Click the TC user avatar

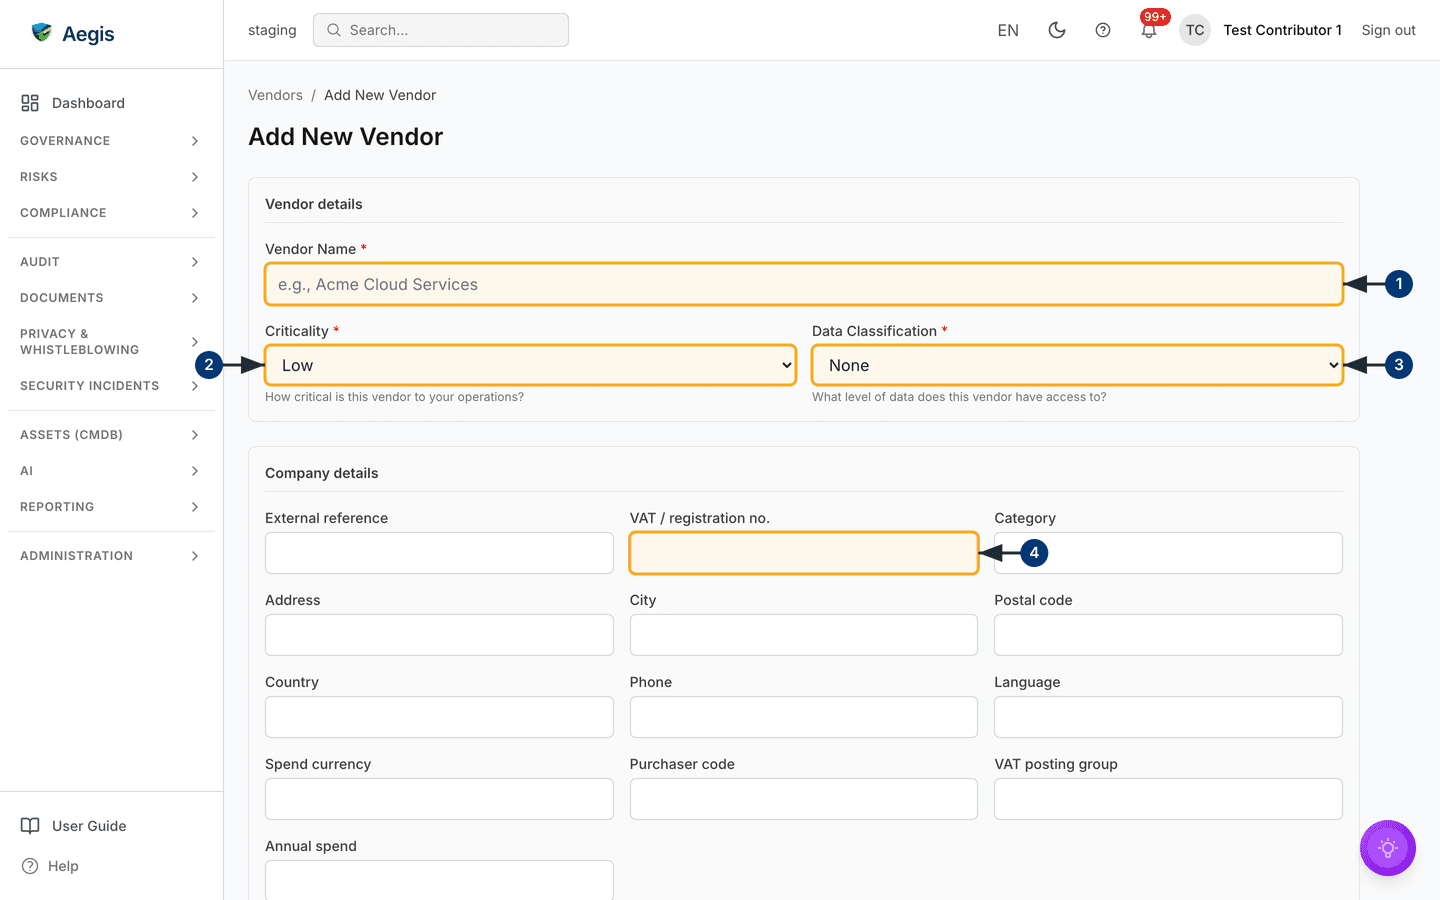click(1195, 30)
